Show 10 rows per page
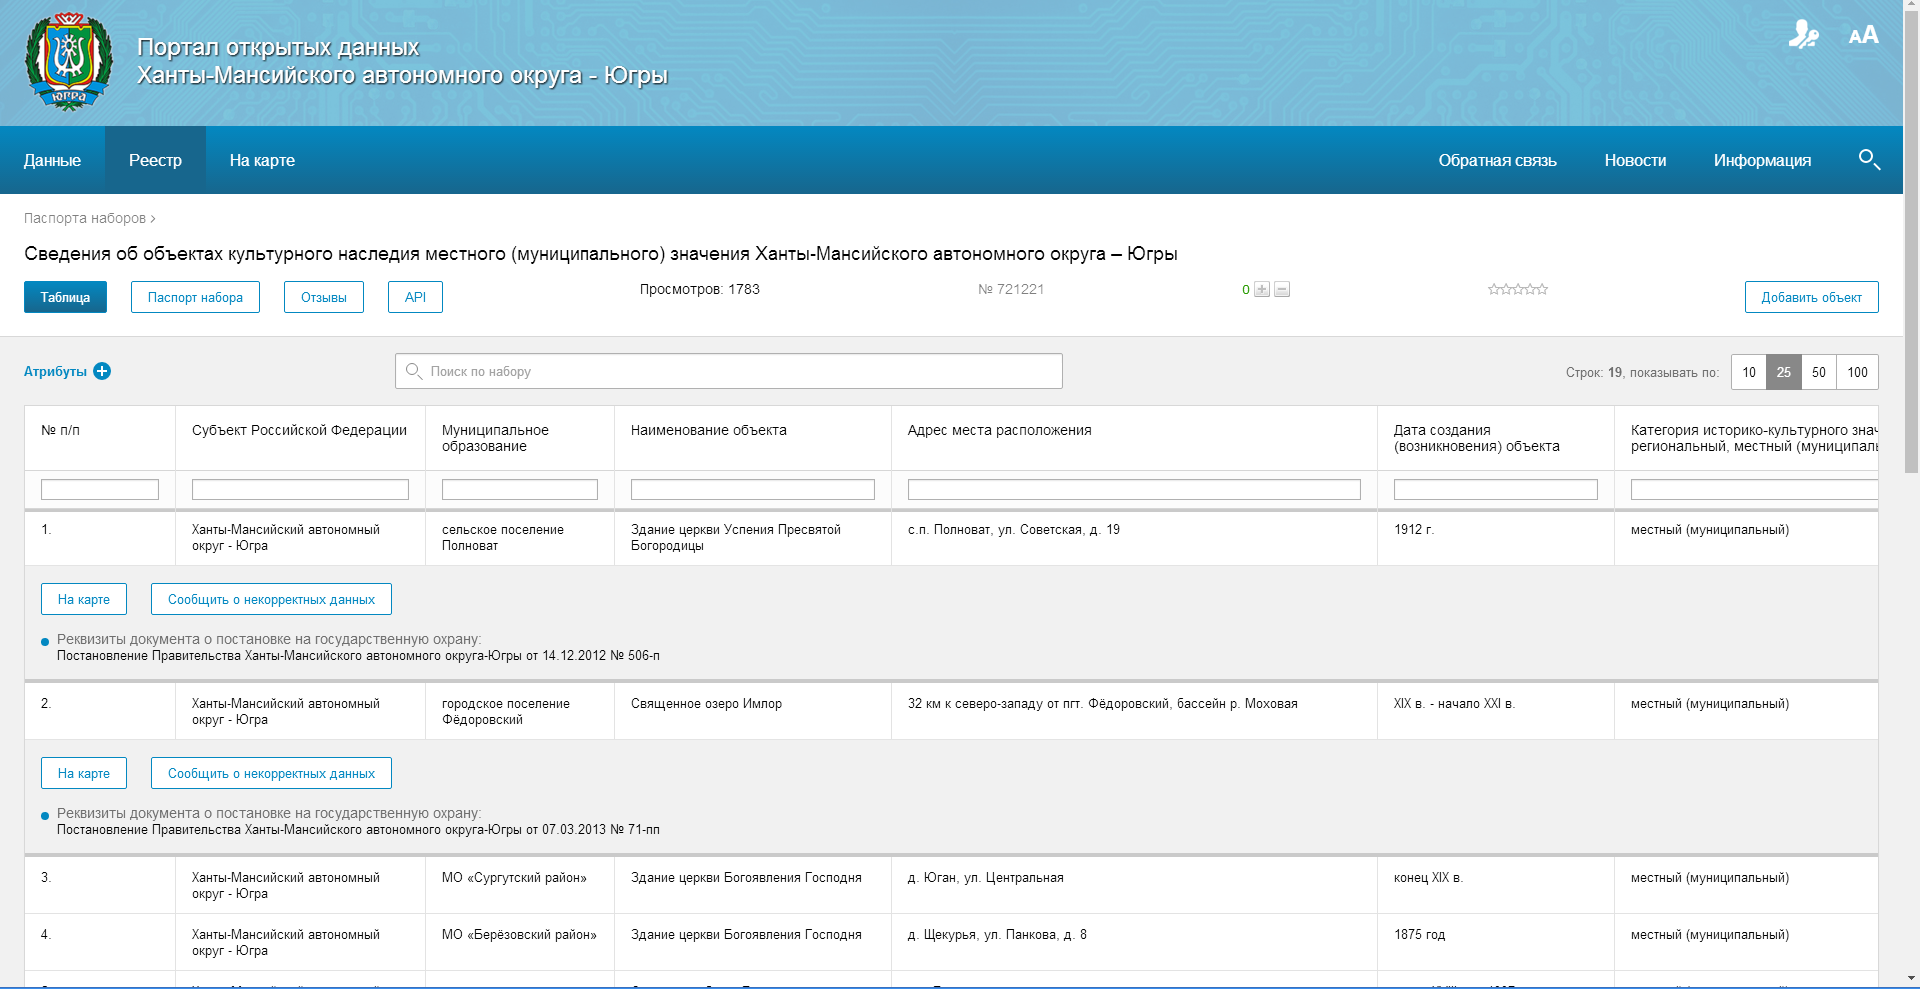This screenshot has height=989, width=1920. pos(1749,372)
